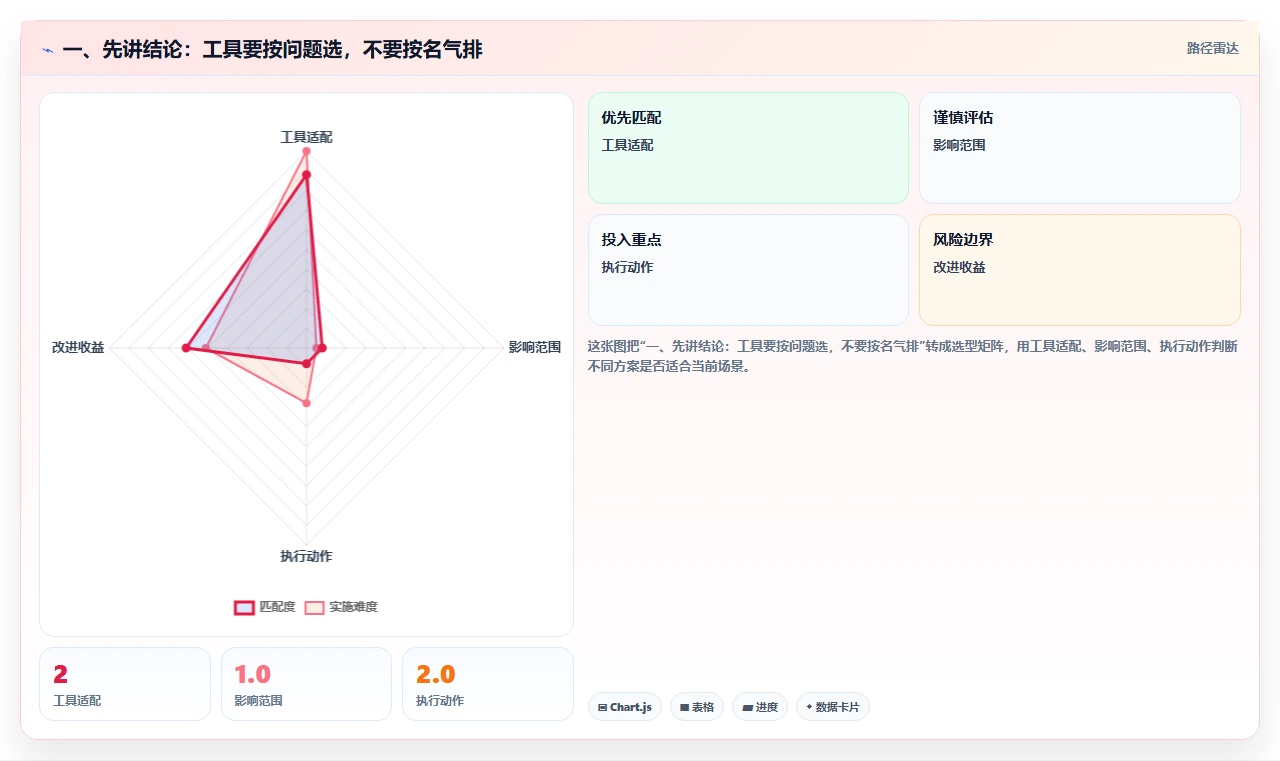Click the 实施难度 data point on 执行动作 axis
Image resolution: width=1280 pixels, height=761 pixels.
[x=307, y=403]
